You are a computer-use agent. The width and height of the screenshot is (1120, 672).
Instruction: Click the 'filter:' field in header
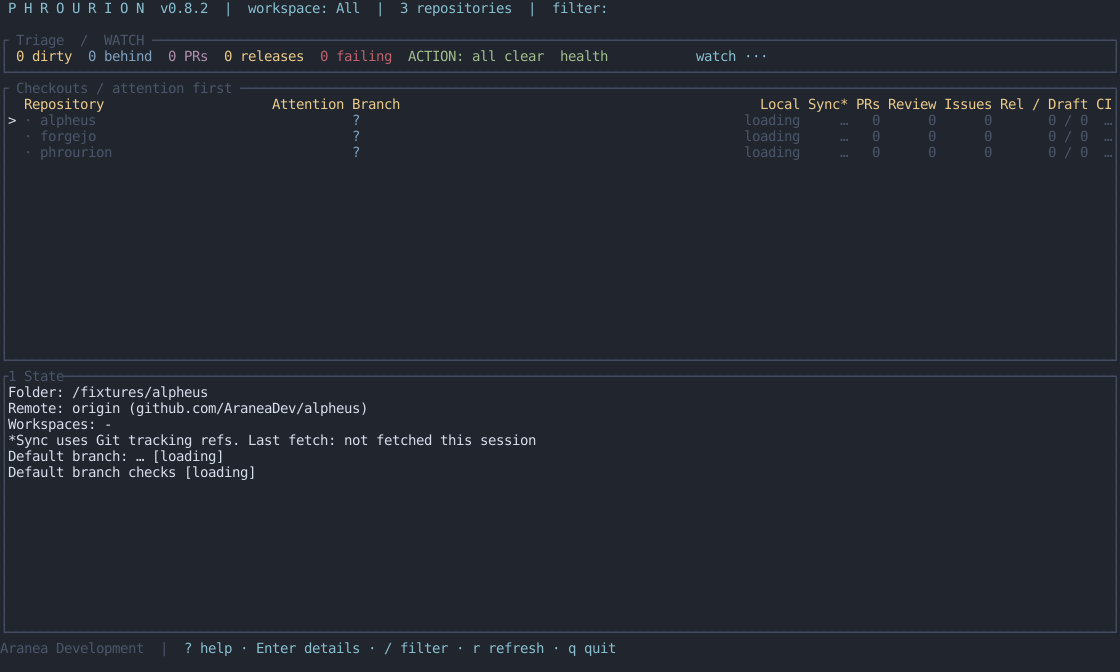click(579, 9)
